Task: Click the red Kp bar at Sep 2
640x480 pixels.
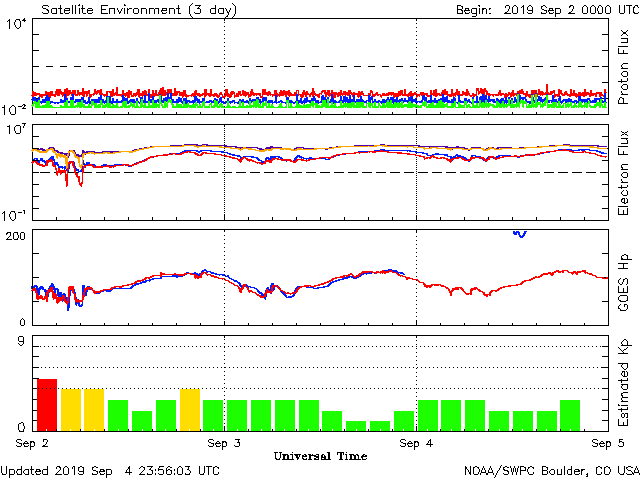Action: tap(47, 405)
